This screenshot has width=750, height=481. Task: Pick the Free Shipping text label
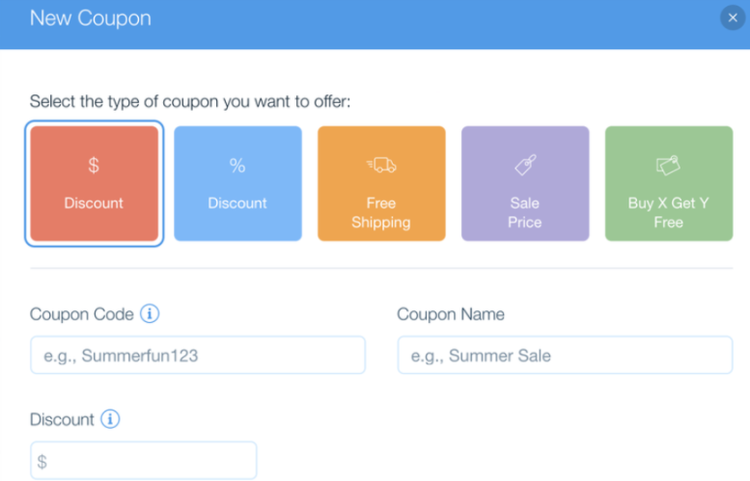pyautogui.click(x=381, y=213)
